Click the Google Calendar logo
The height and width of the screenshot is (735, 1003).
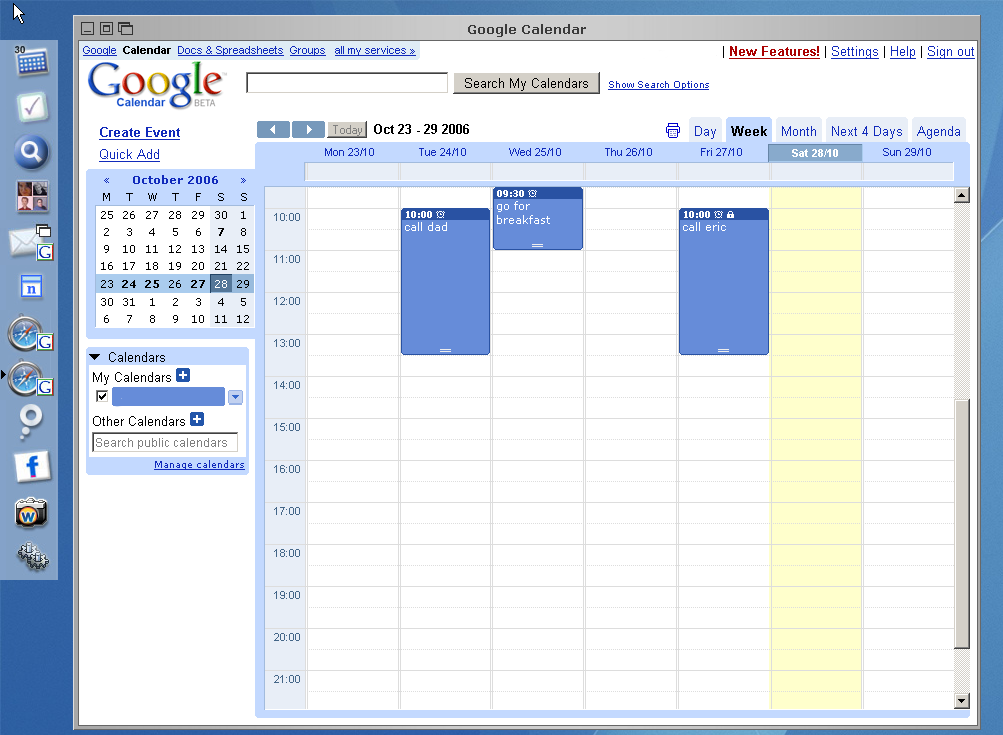(x=156, y=84)
